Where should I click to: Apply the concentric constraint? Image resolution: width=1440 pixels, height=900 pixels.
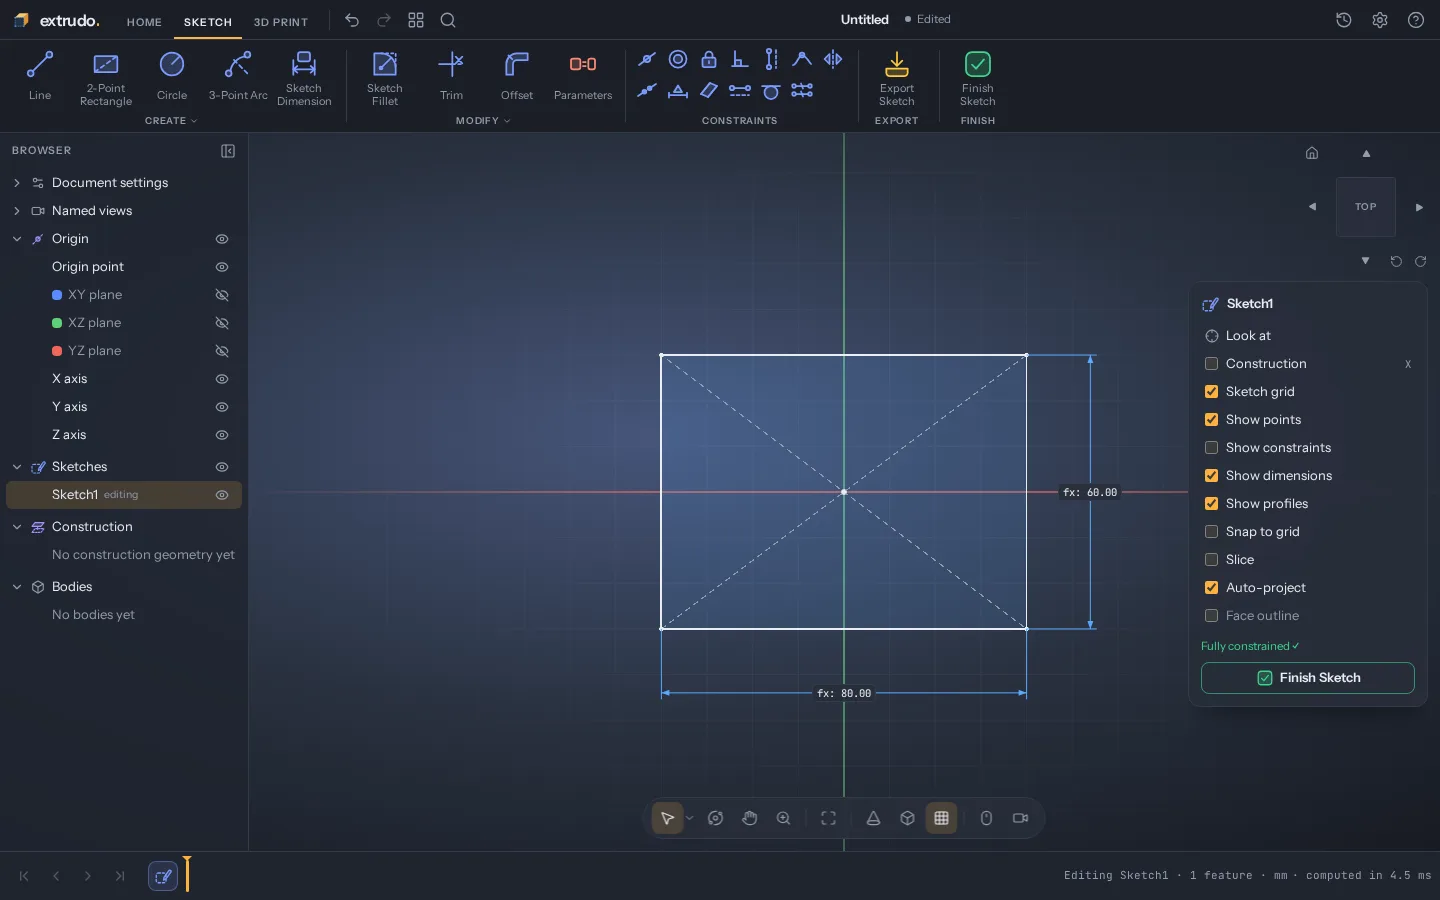click(x=678, y=60)
